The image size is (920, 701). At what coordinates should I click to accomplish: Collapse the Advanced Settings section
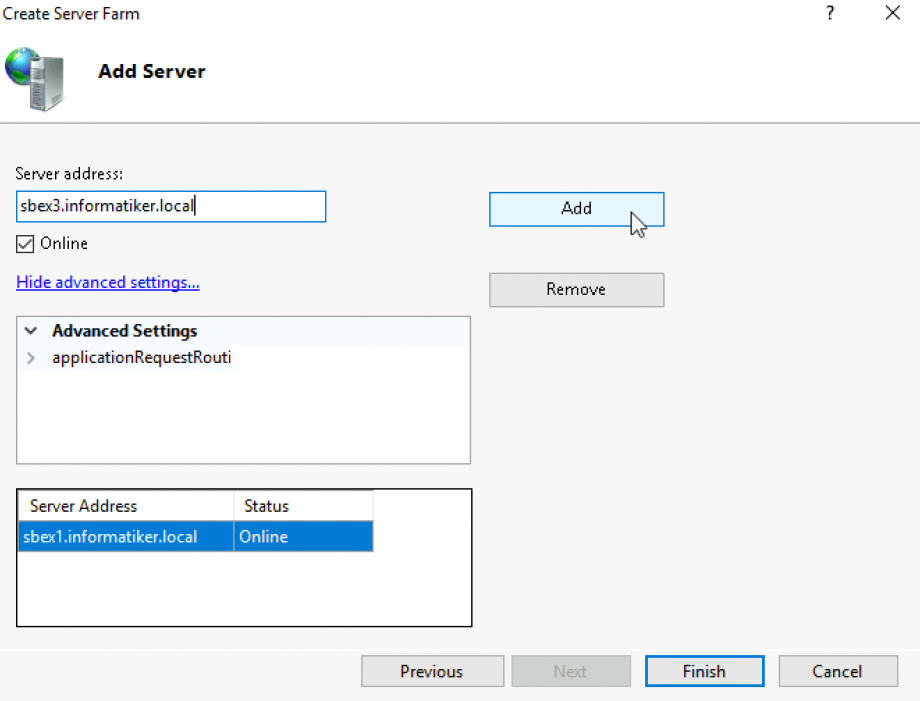tap(30, 330)
